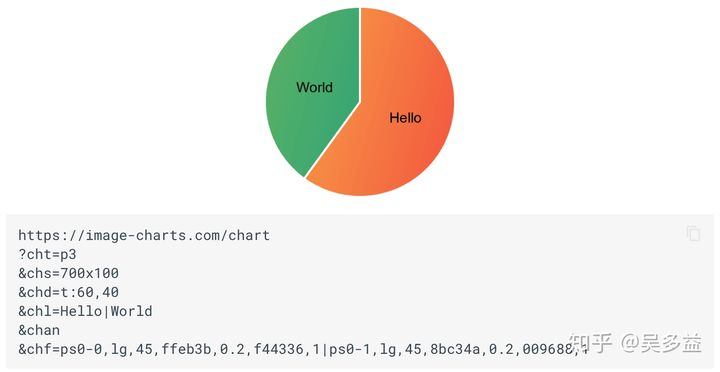The width and height of the screenshot is (720, 372).
Task: Click the ffeb3b color code in code
Action: [186, 349]
